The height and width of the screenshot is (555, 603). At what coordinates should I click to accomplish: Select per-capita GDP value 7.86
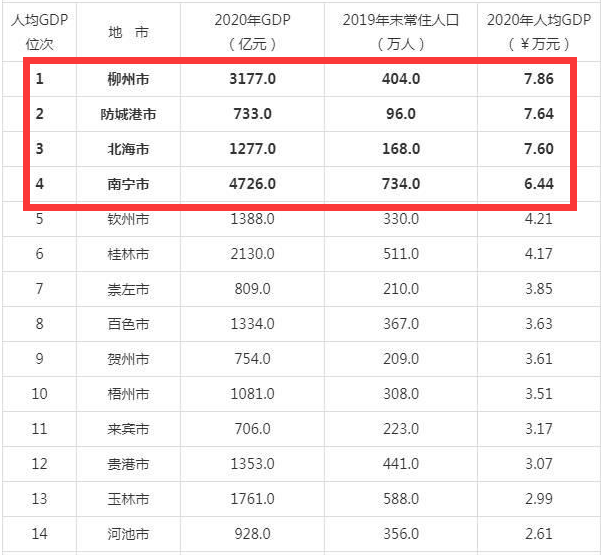[539, 79]
